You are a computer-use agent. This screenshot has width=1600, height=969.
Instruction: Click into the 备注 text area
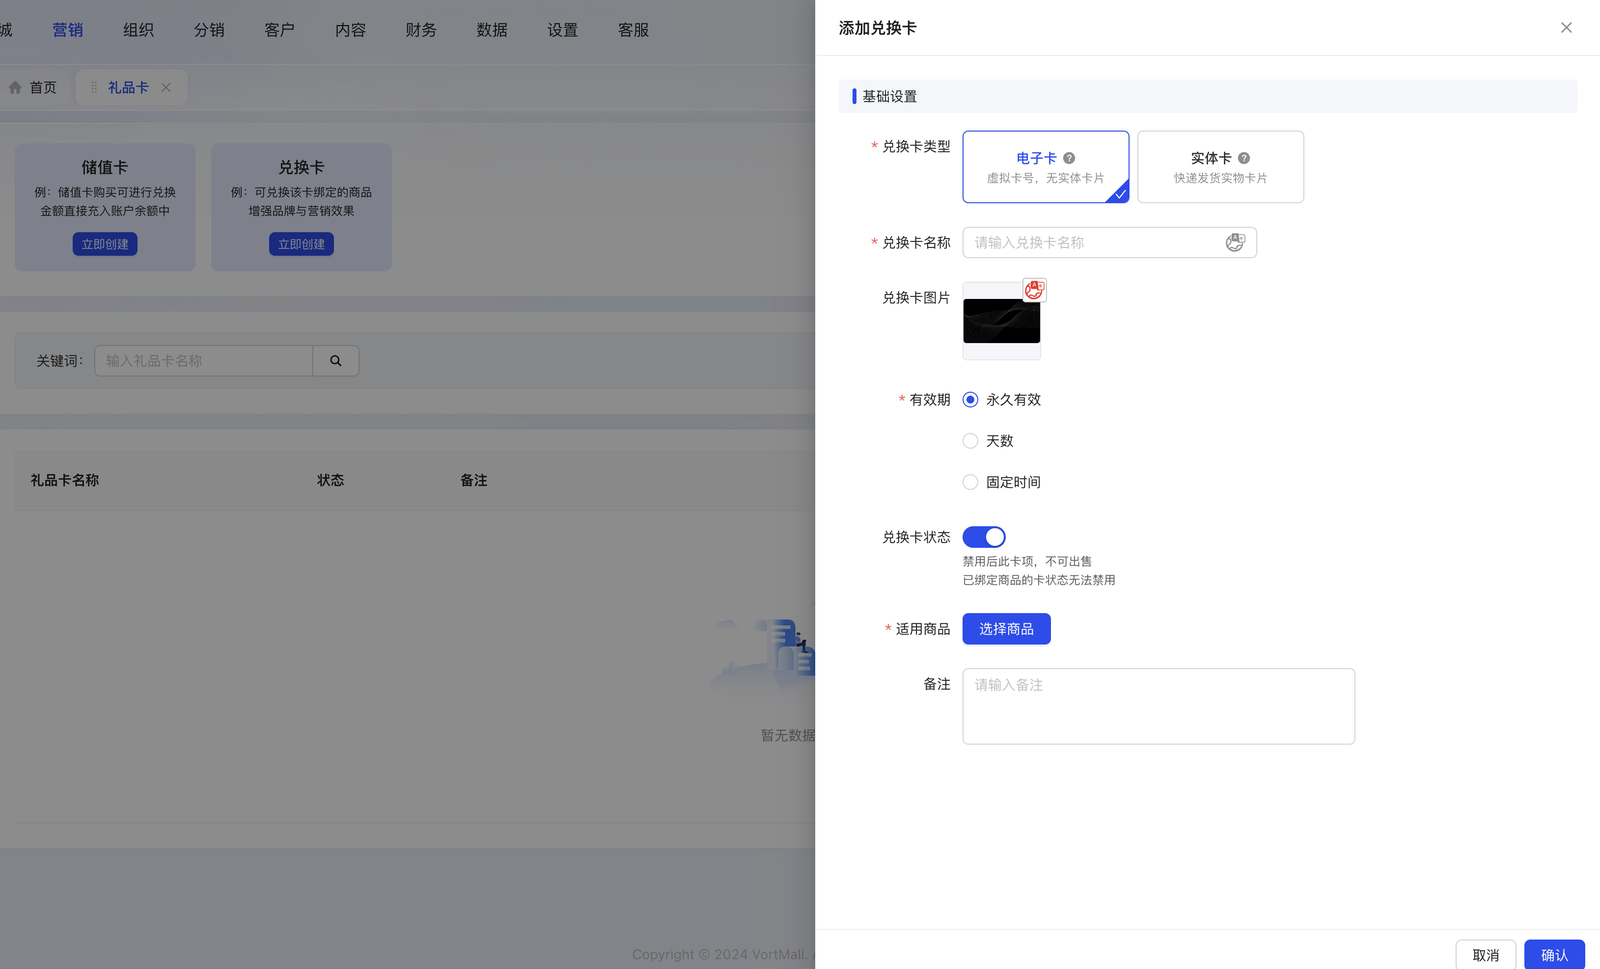1158,706
